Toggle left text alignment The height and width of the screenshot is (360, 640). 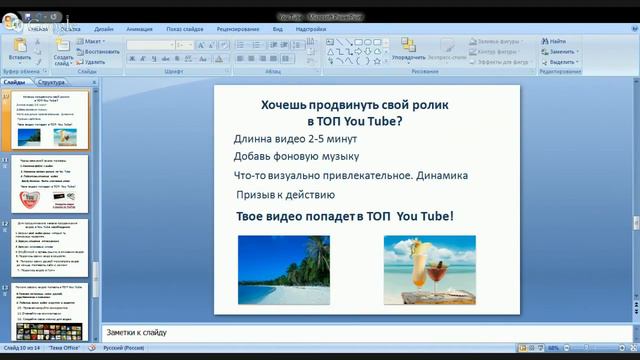coord(240,59)
